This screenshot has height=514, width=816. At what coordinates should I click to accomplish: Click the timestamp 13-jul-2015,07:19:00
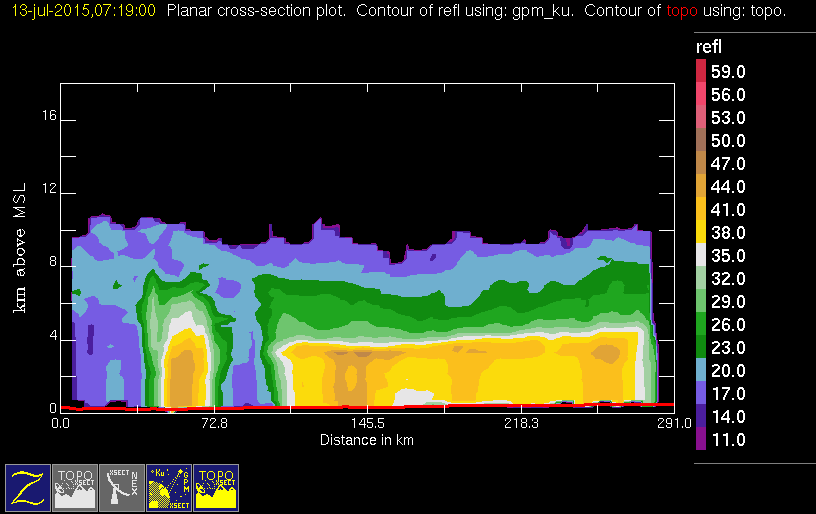coord(83,10)
